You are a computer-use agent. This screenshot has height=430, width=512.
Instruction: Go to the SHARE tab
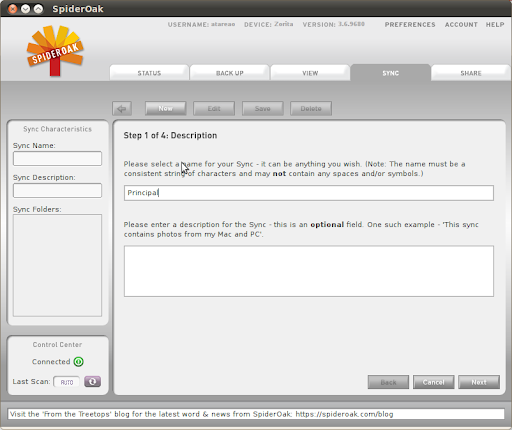click(471, 73)
